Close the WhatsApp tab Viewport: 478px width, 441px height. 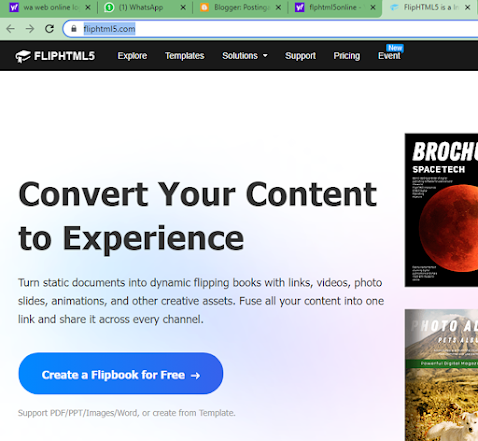pyautogui.click(x=183, y=7)
